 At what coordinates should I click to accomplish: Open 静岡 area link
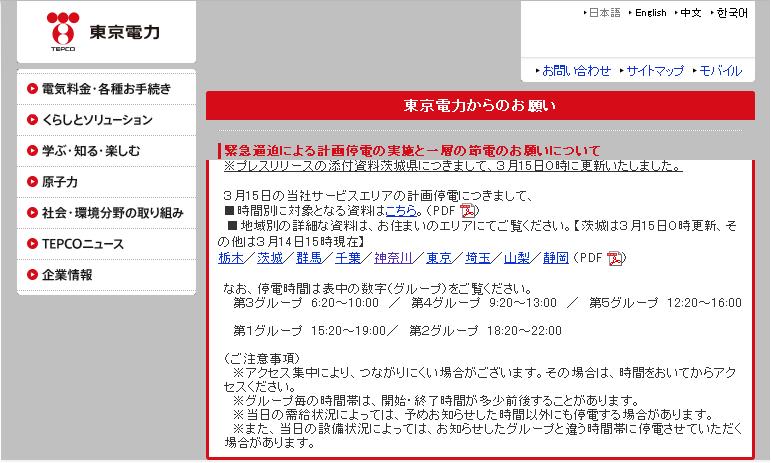point(556,258)
